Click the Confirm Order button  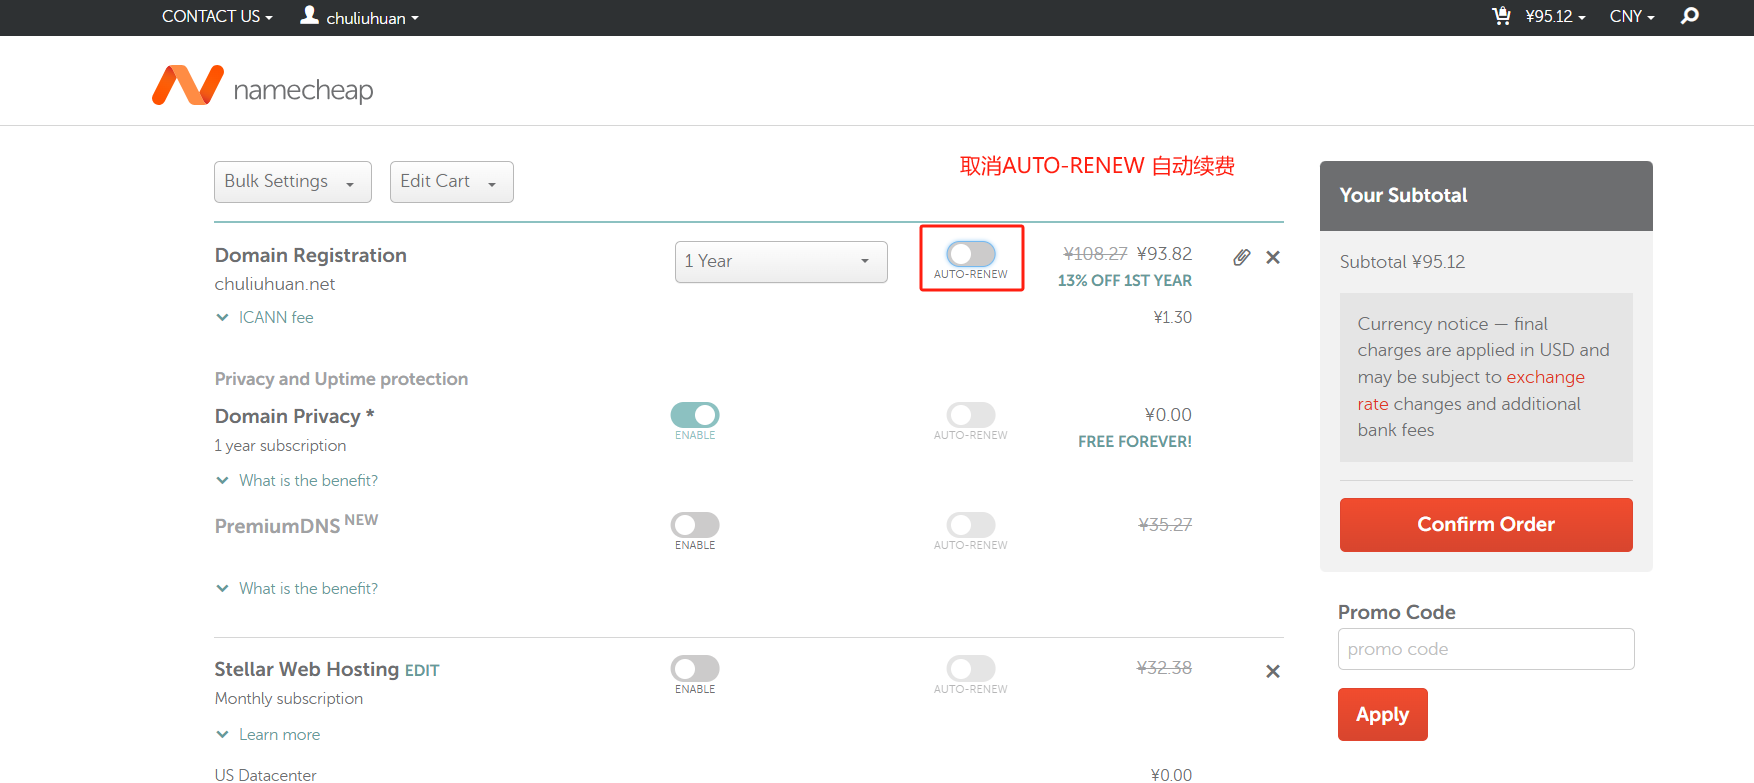tap(1486, 525)
